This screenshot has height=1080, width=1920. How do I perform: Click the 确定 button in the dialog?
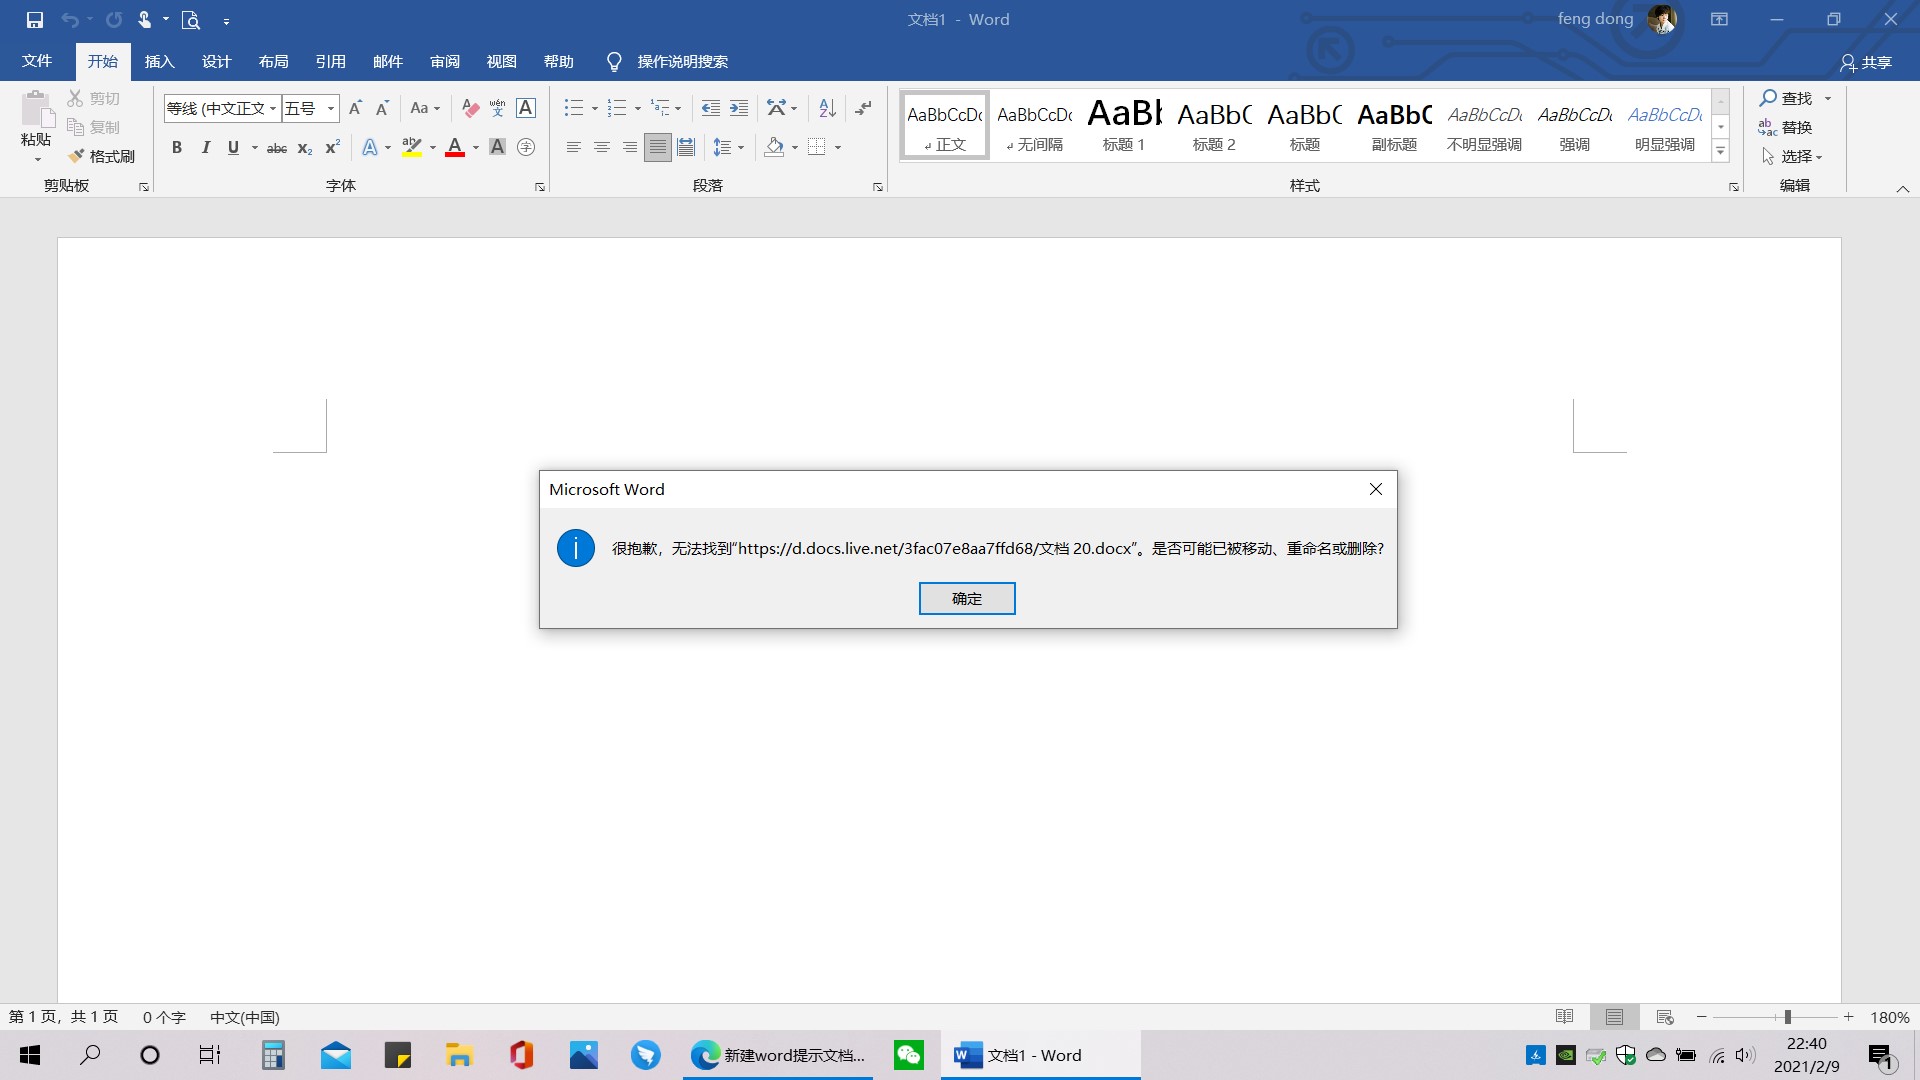(967, 598)
